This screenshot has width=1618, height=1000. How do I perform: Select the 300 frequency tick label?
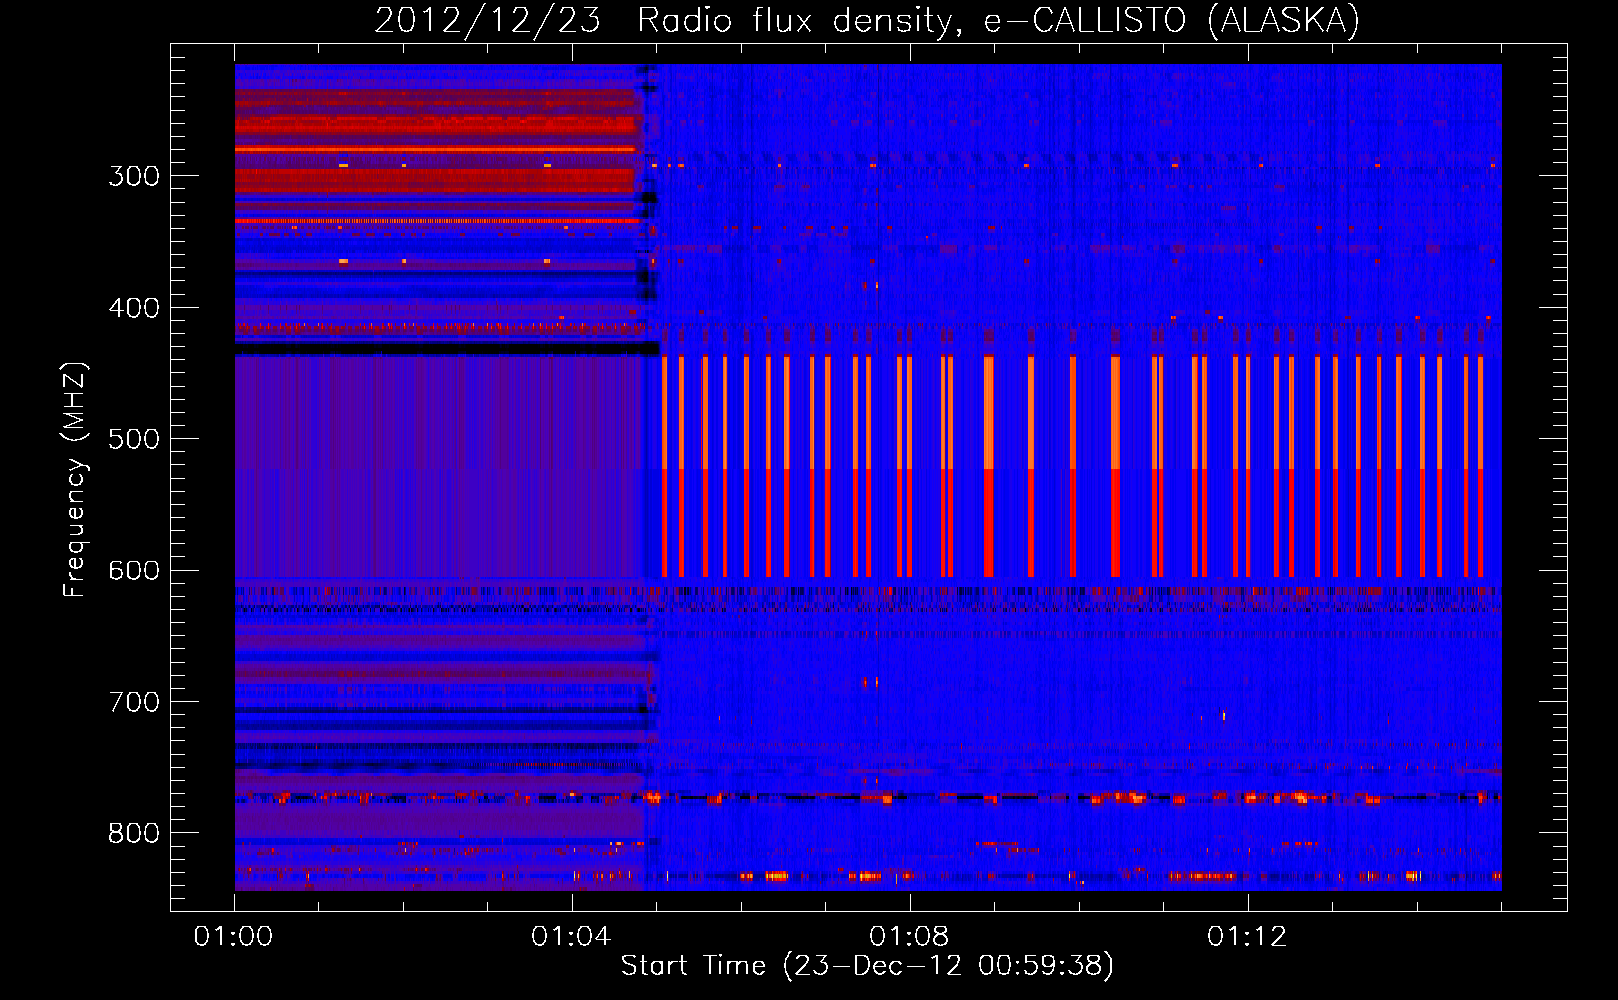click(x=134, y=176)
